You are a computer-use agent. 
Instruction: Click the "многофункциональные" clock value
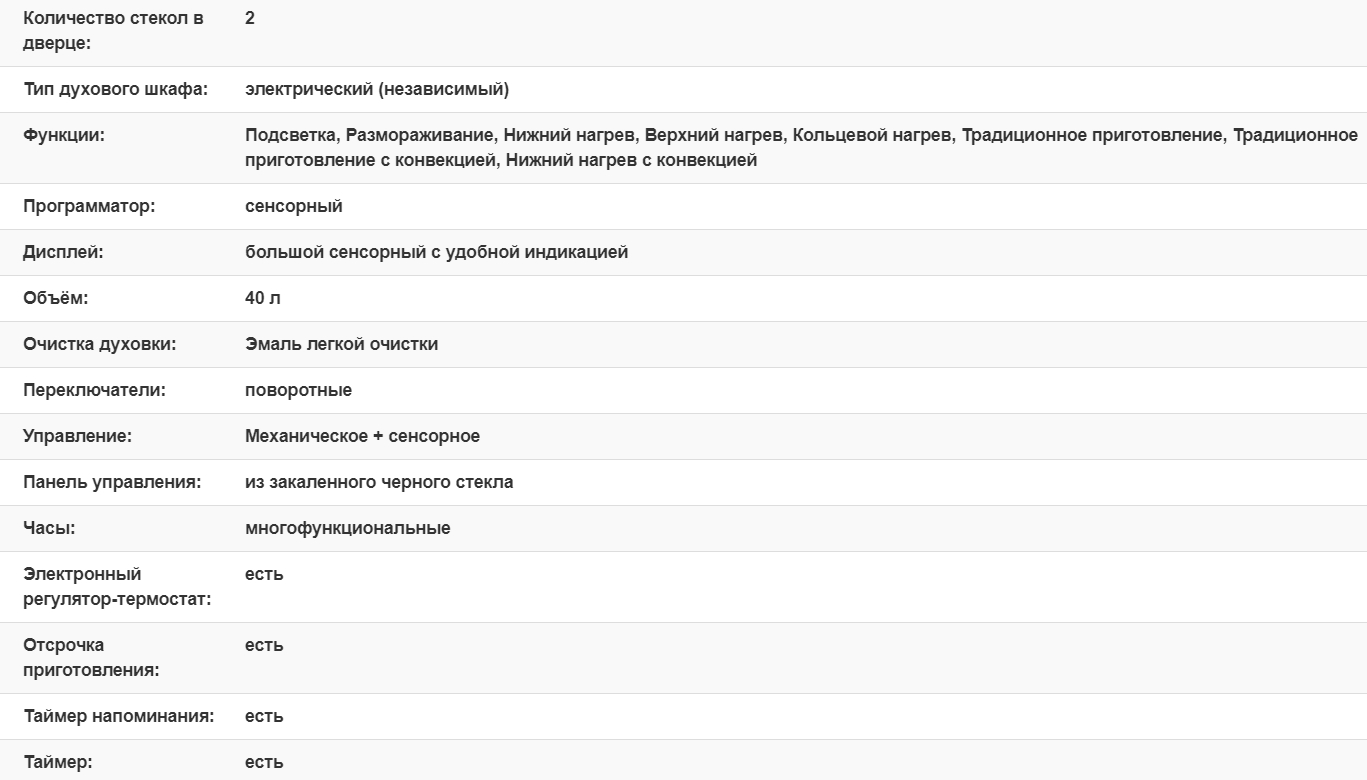point(347,528)
